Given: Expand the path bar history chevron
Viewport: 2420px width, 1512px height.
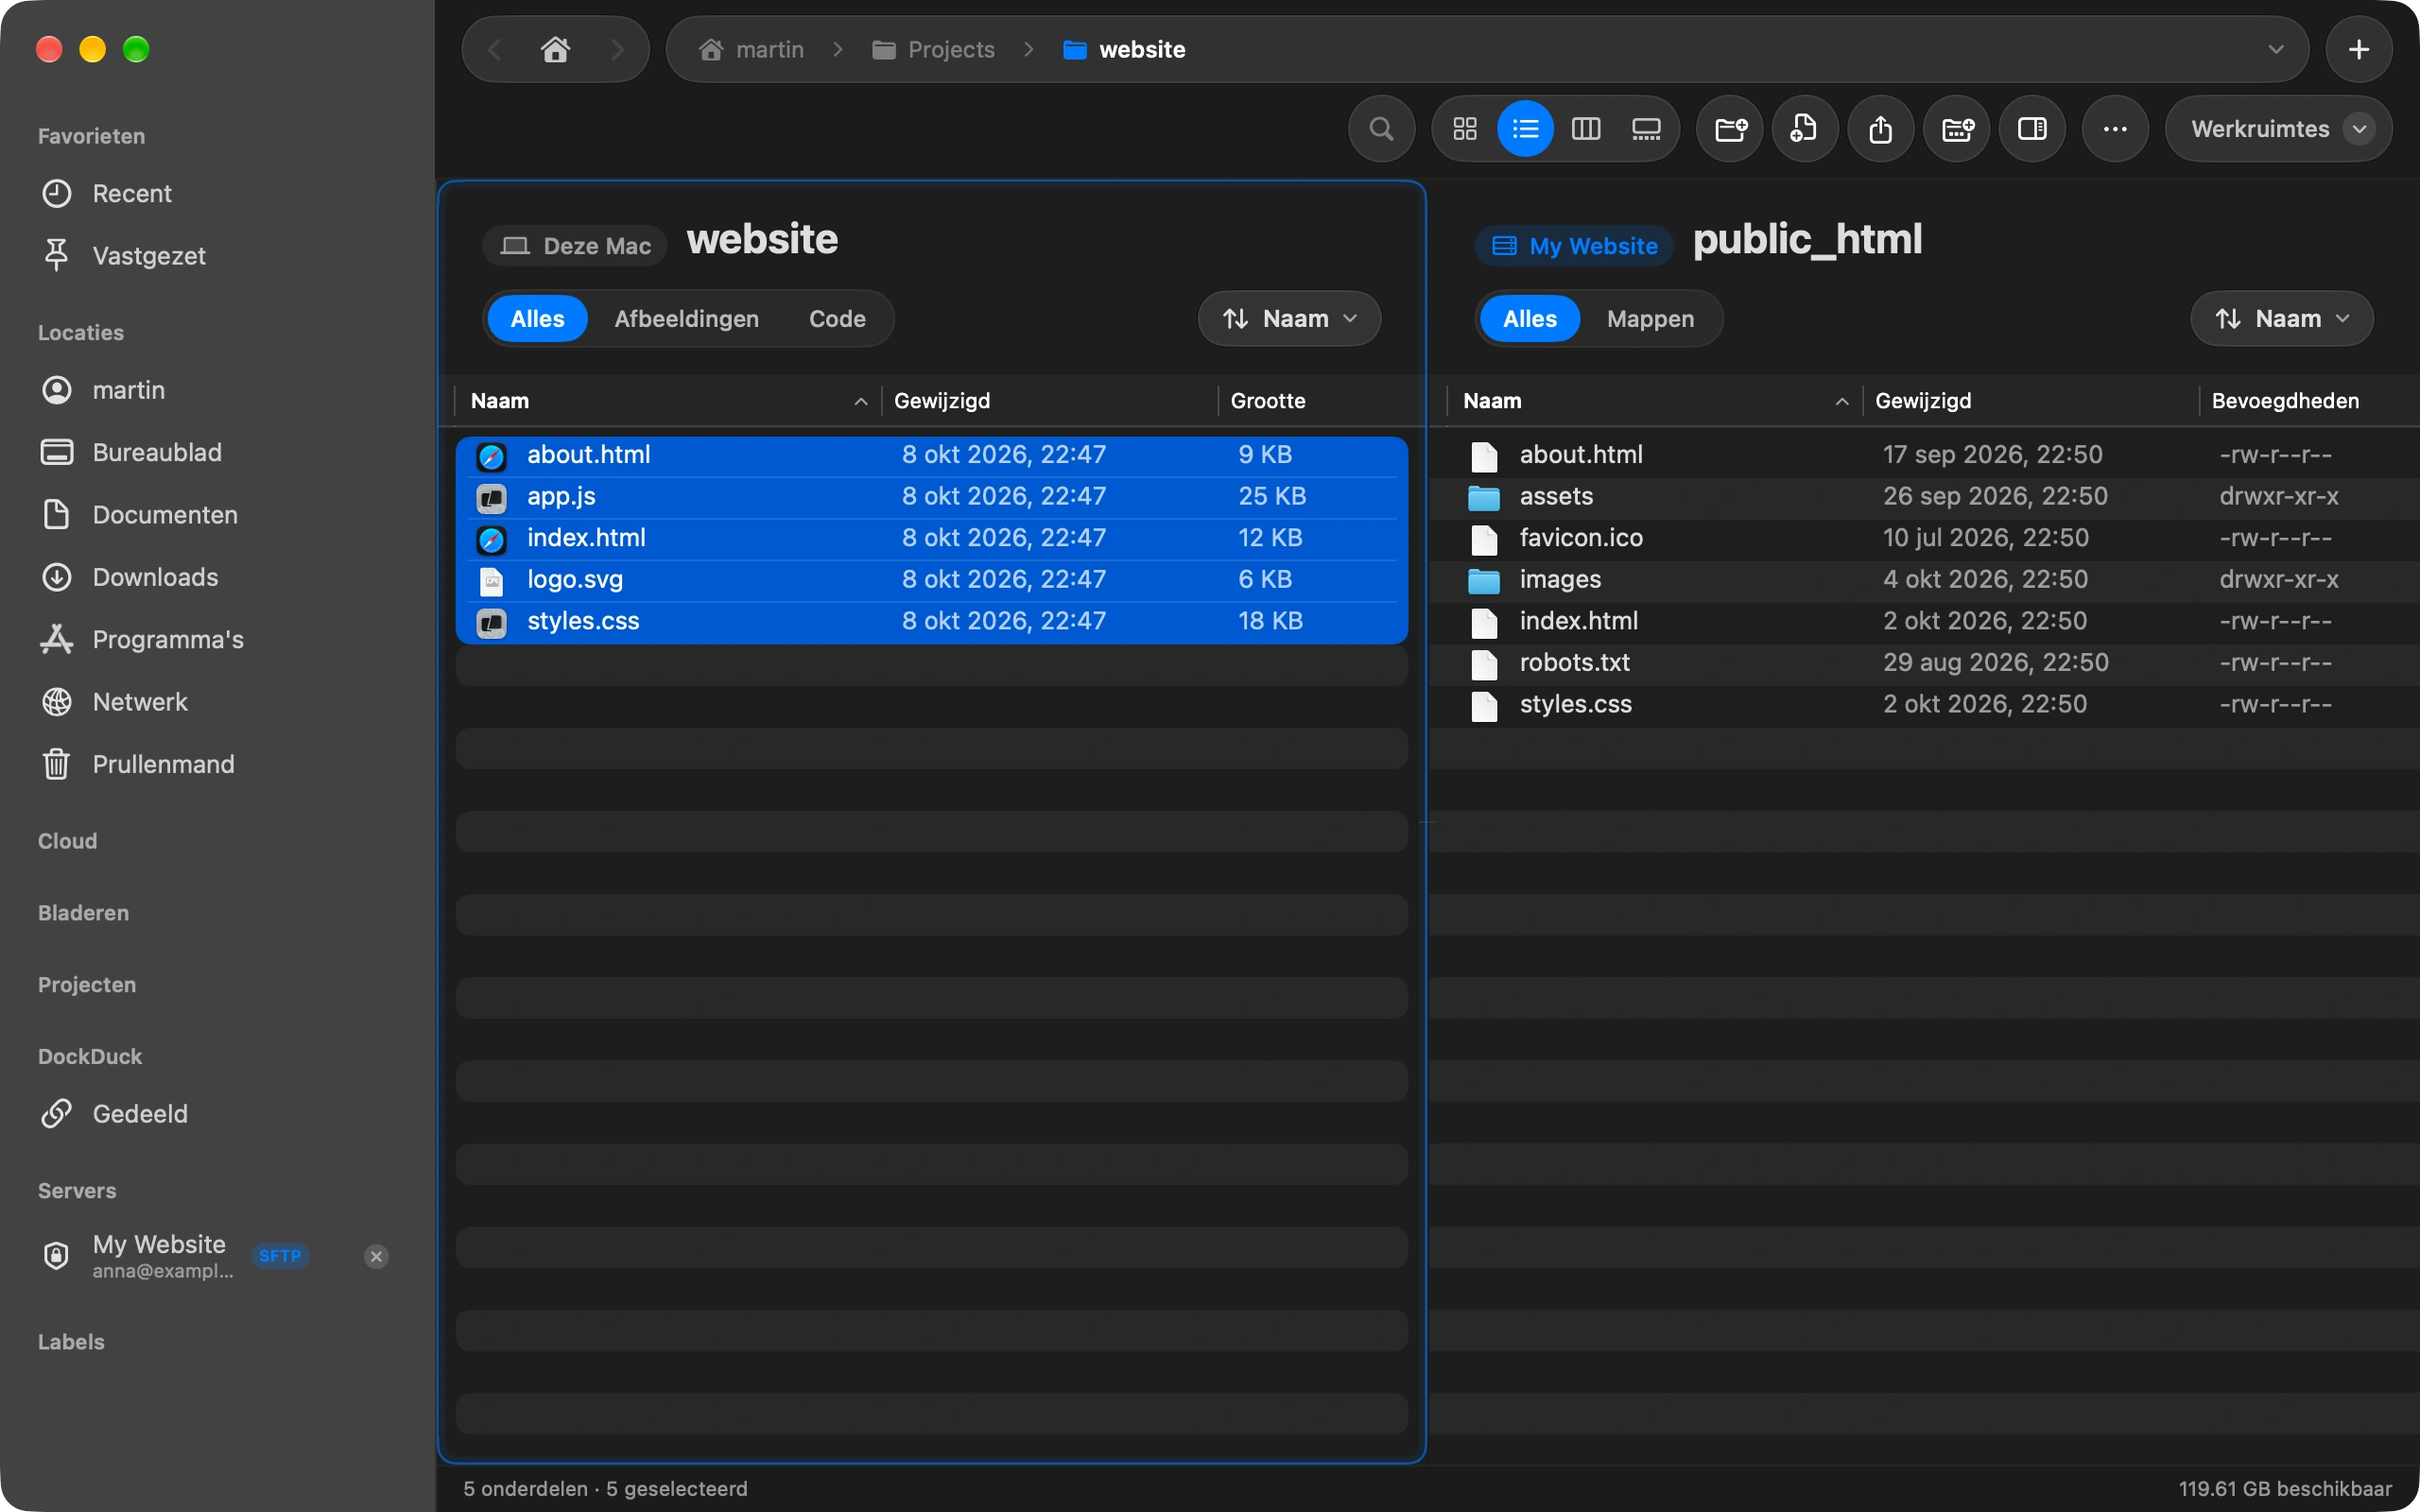Looking at the screenshot, I should click(x=2276, y=49).
